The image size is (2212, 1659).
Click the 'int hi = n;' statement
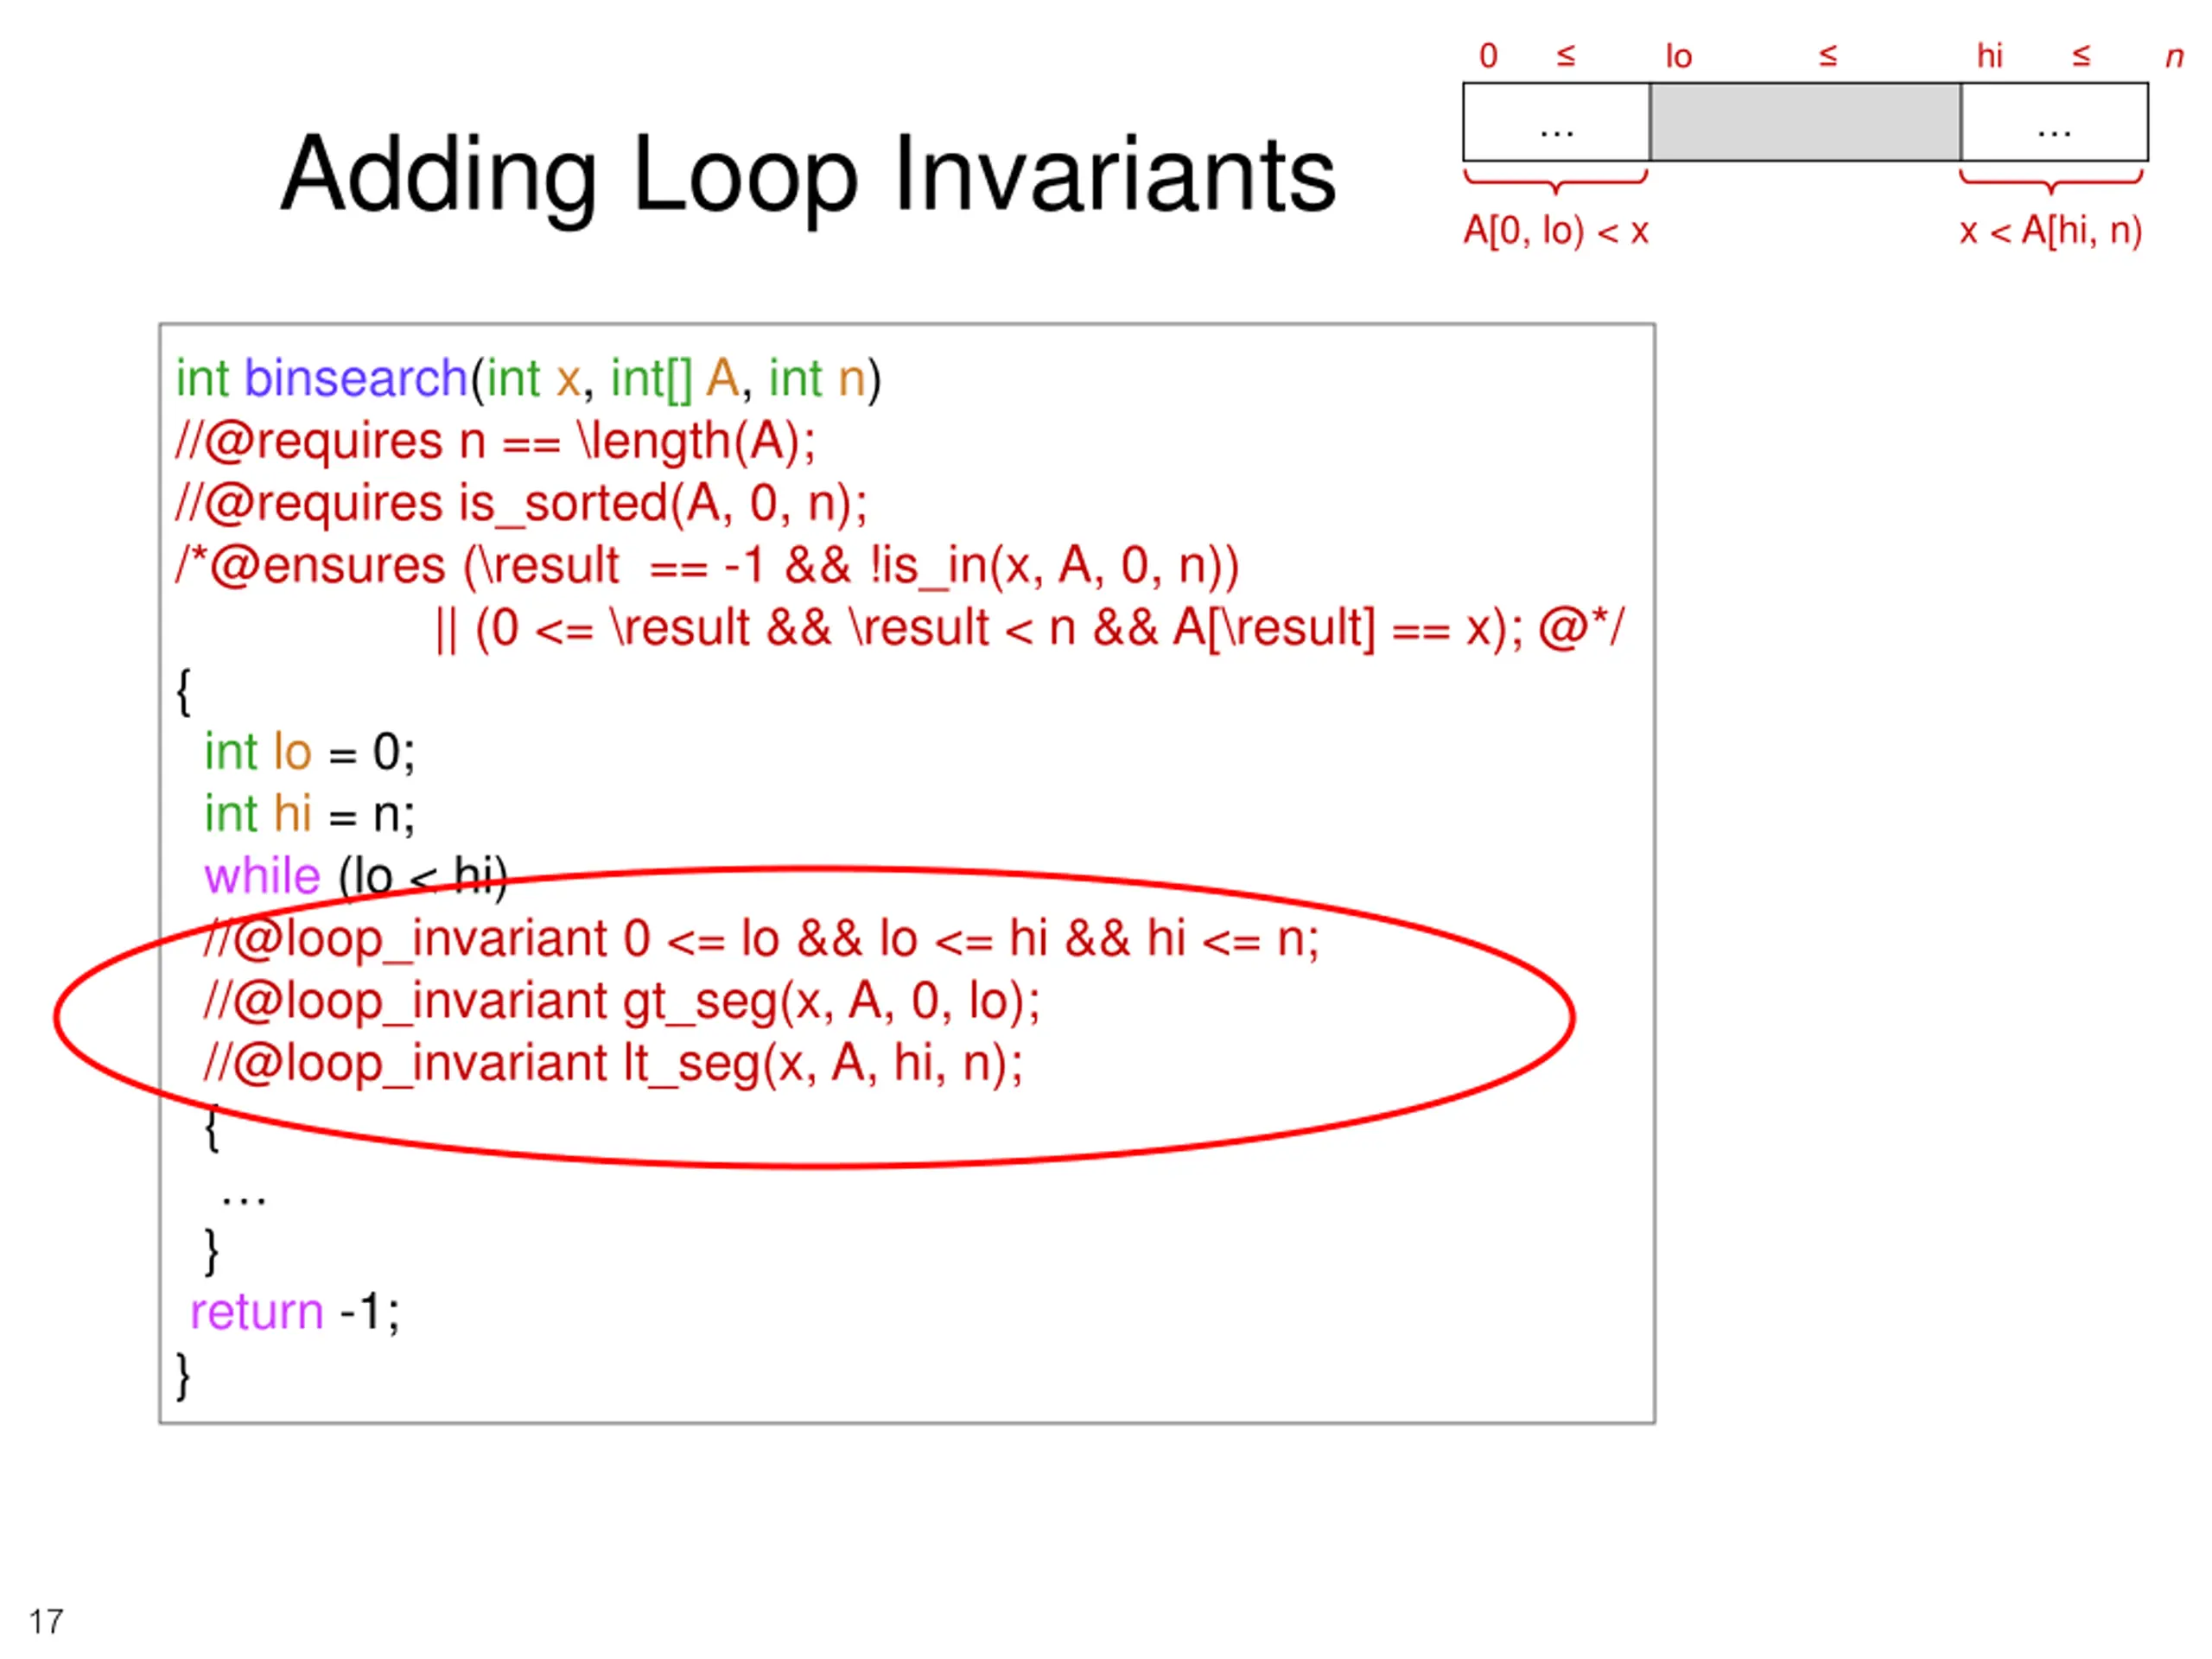tap(309, 814)
